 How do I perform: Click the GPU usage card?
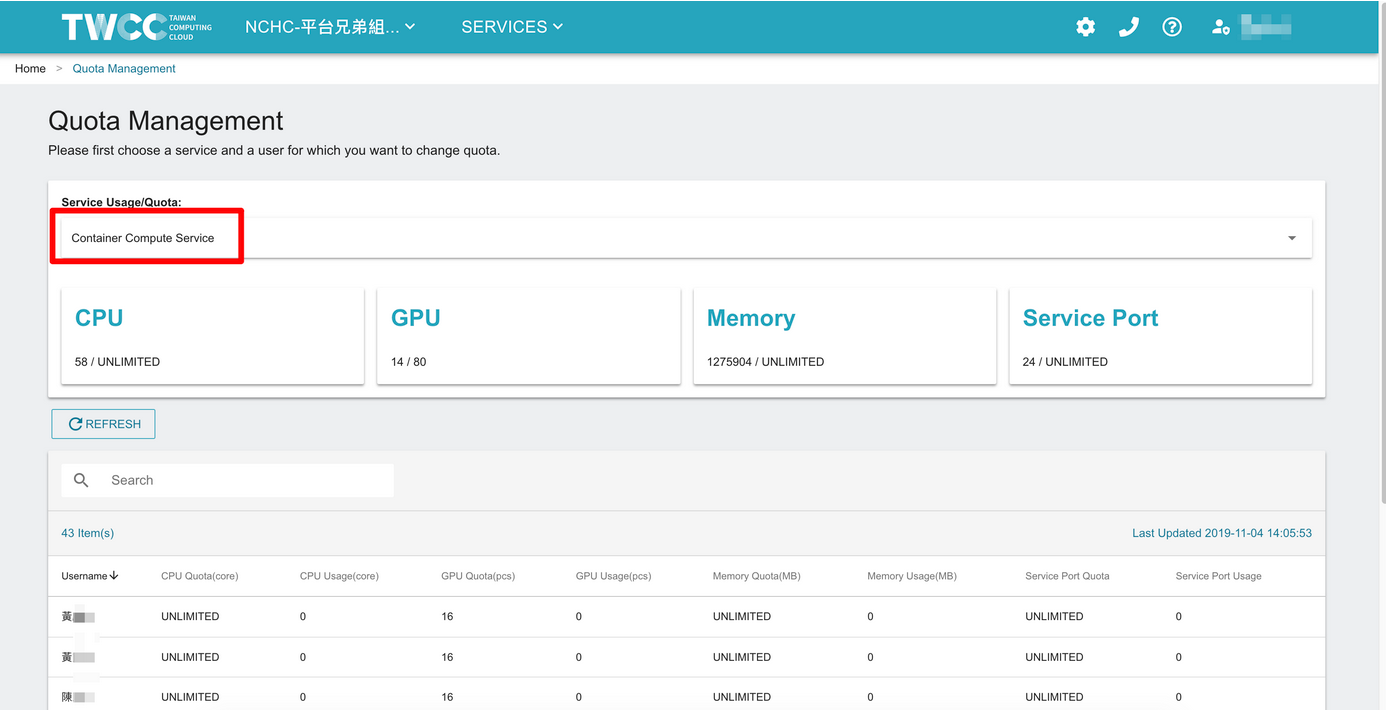coord(528,336)
